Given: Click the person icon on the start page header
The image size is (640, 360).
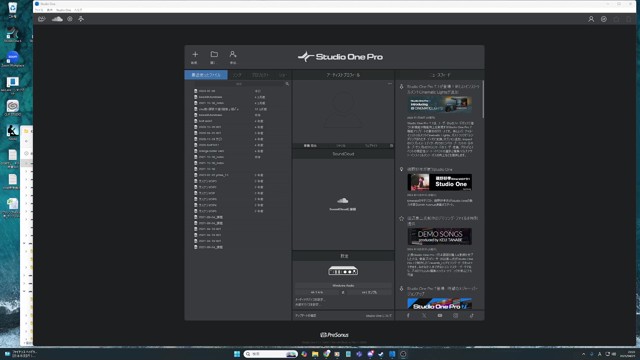Looking at the screenshot, I should (x=233, y=54).
